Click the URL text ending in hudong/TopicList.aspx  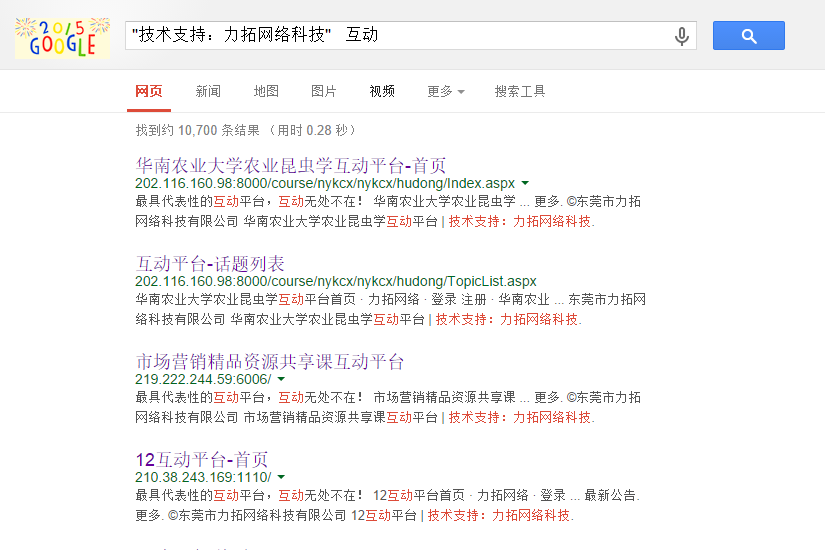click(x=336, y=281)
